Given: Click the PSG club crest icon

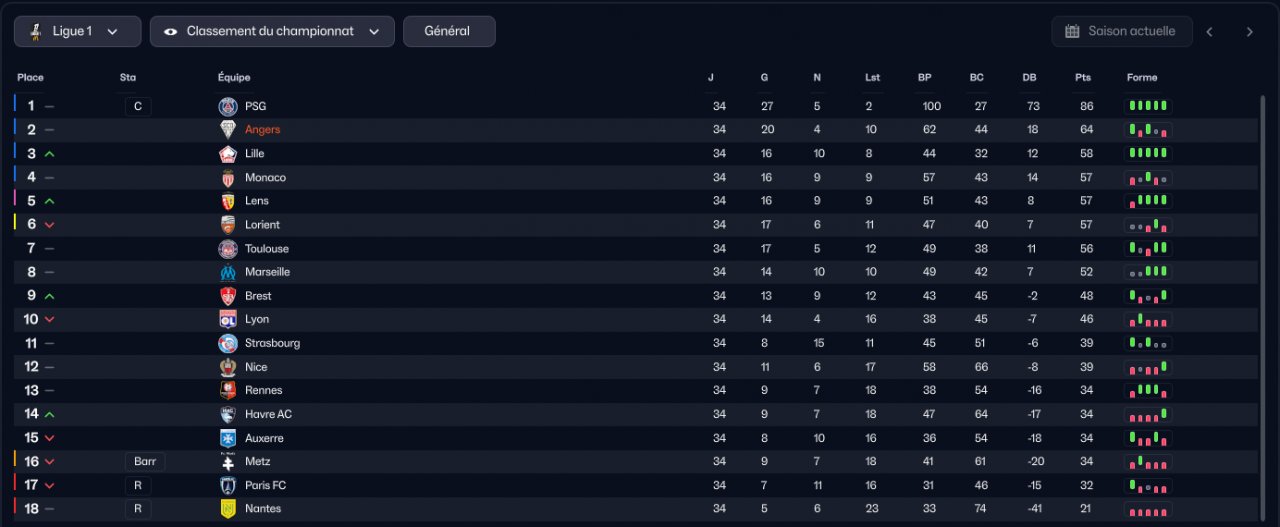Looking at the screenshot, I should [x=228, y=106].
